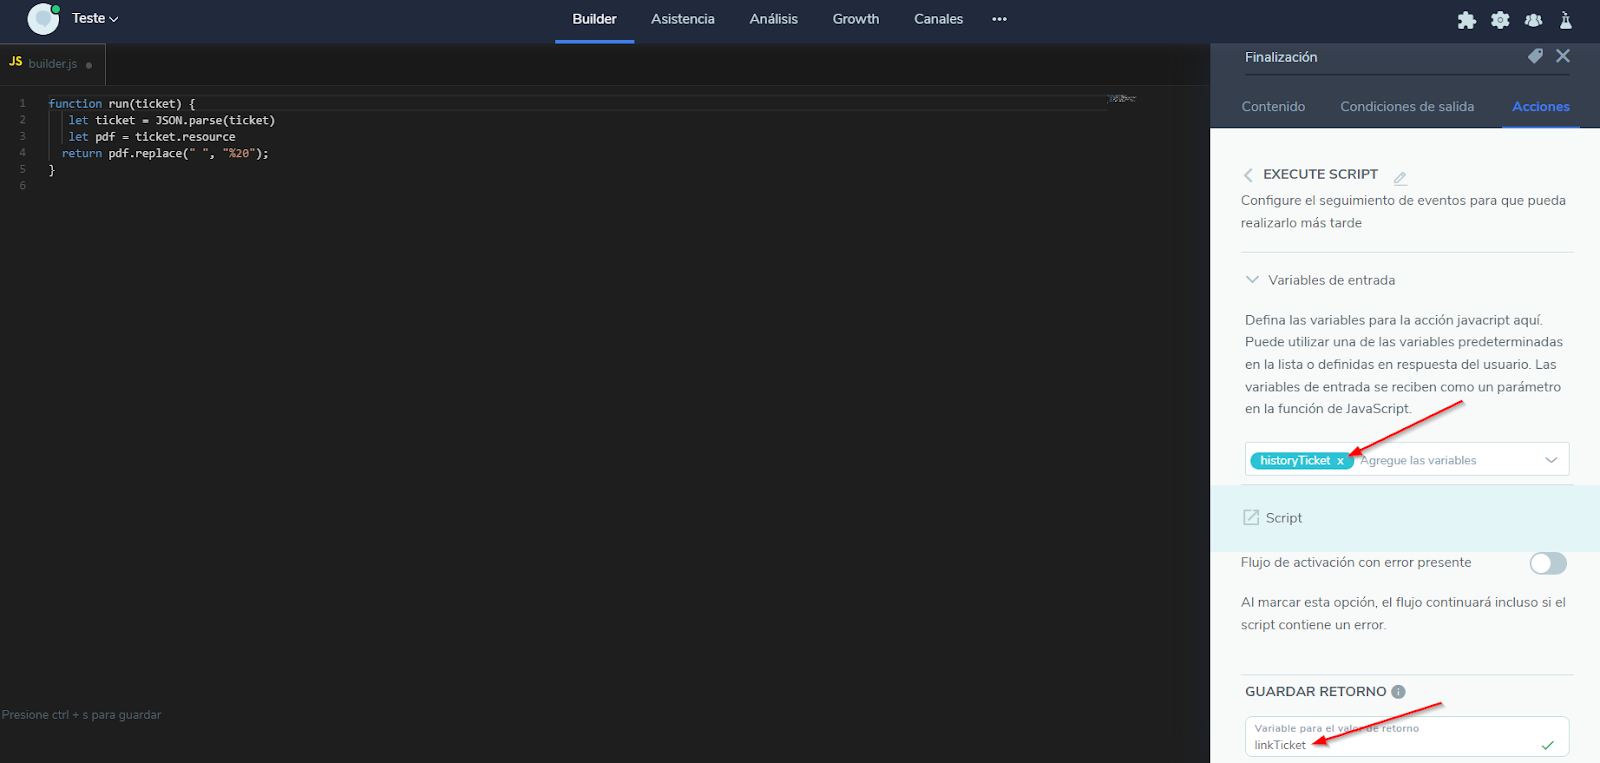Click the tag icon in Finalización header

pos(1535,57)
